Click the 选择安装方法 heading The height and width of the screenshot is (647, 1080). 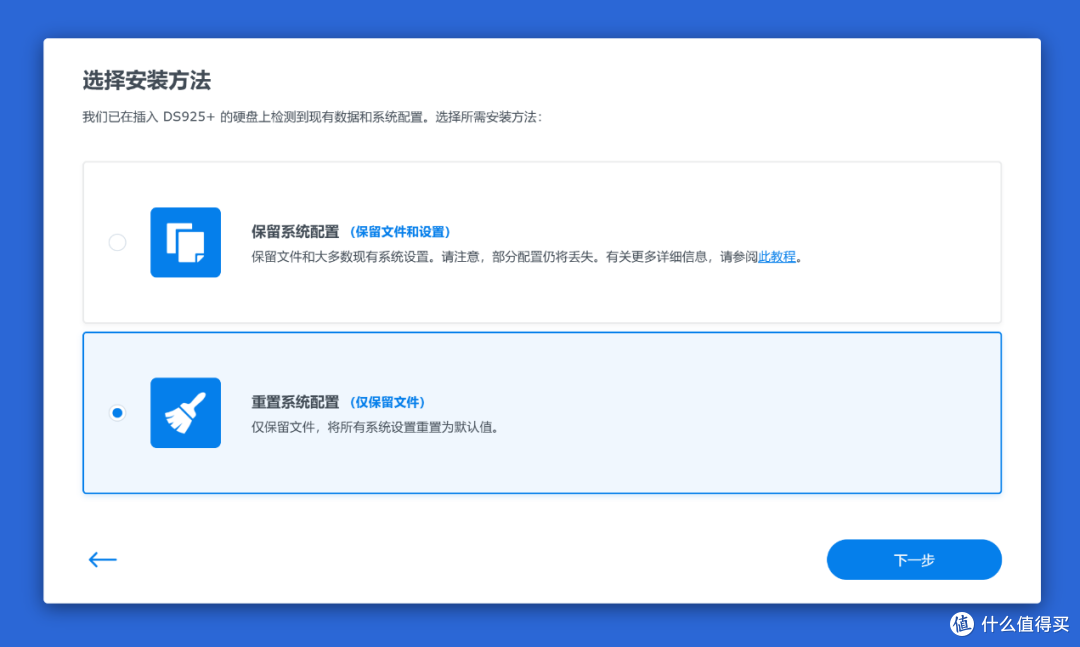[147, 81]
